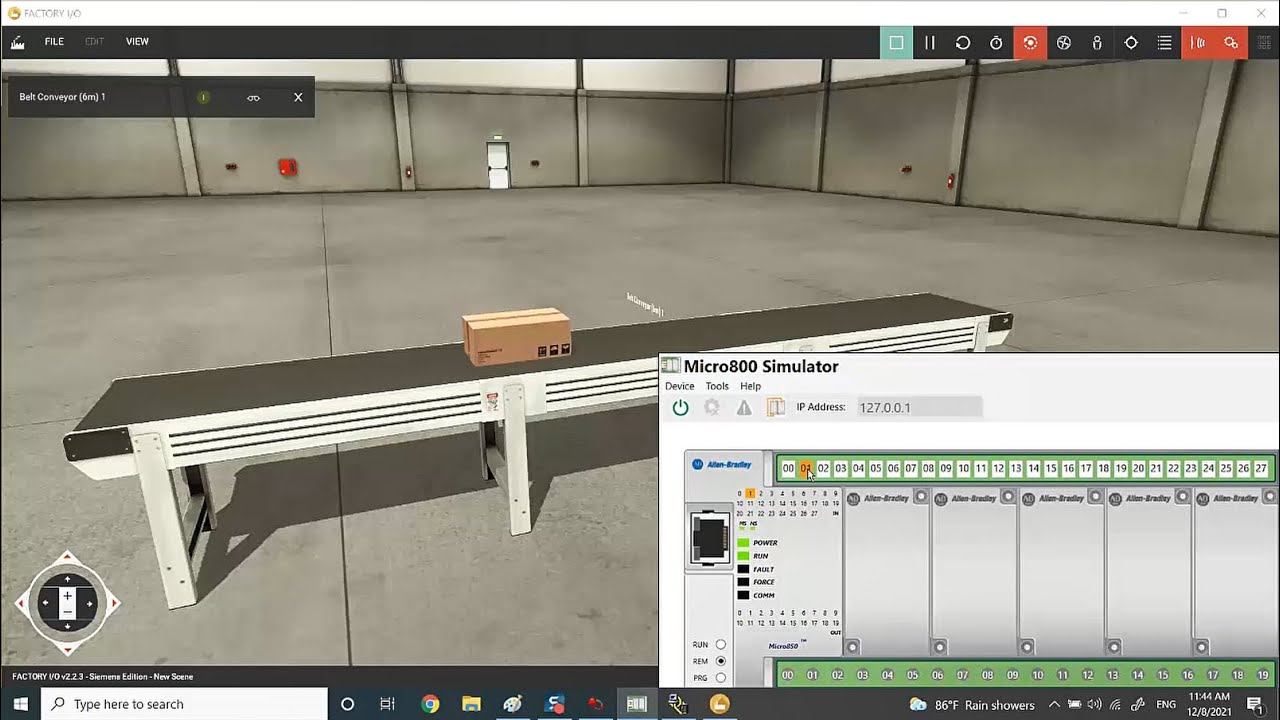Toggle simulator input 27
The image size is (1280, 720).
click(x=1261, y=468)
